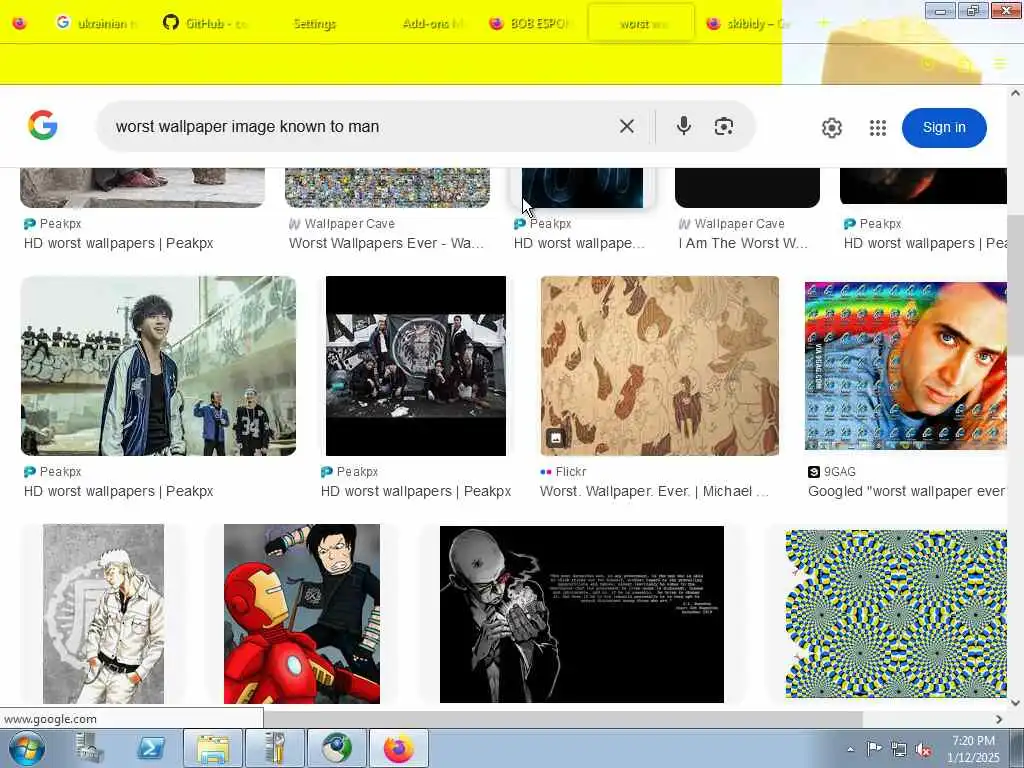Switch to the Settings tab
The height and width of the screenshot is (768, 1024).
point(313,24)
